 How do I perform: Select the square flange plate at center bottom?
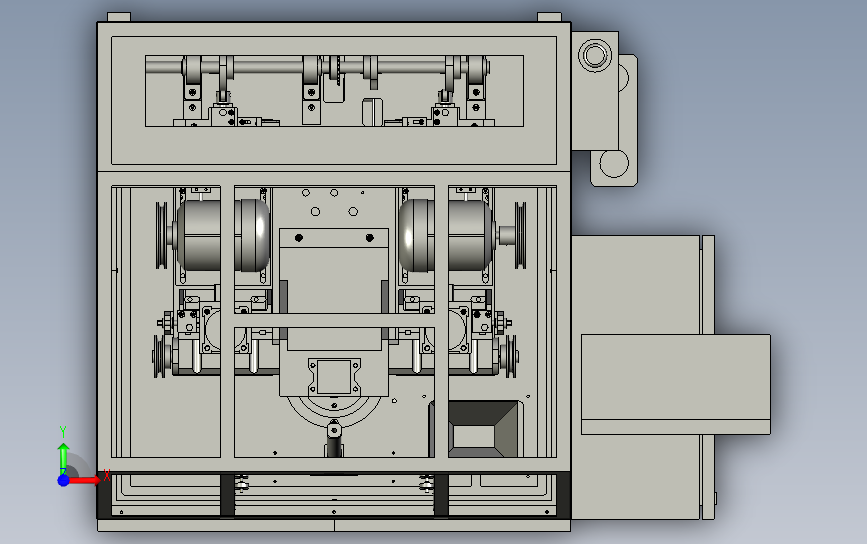(x=334, y=376)
